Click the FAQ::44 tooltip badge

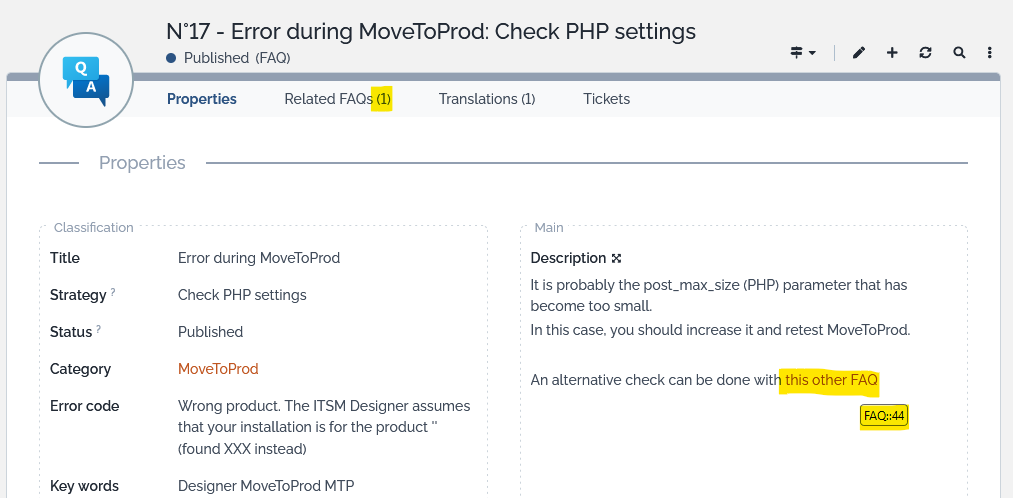pos(884,416)
